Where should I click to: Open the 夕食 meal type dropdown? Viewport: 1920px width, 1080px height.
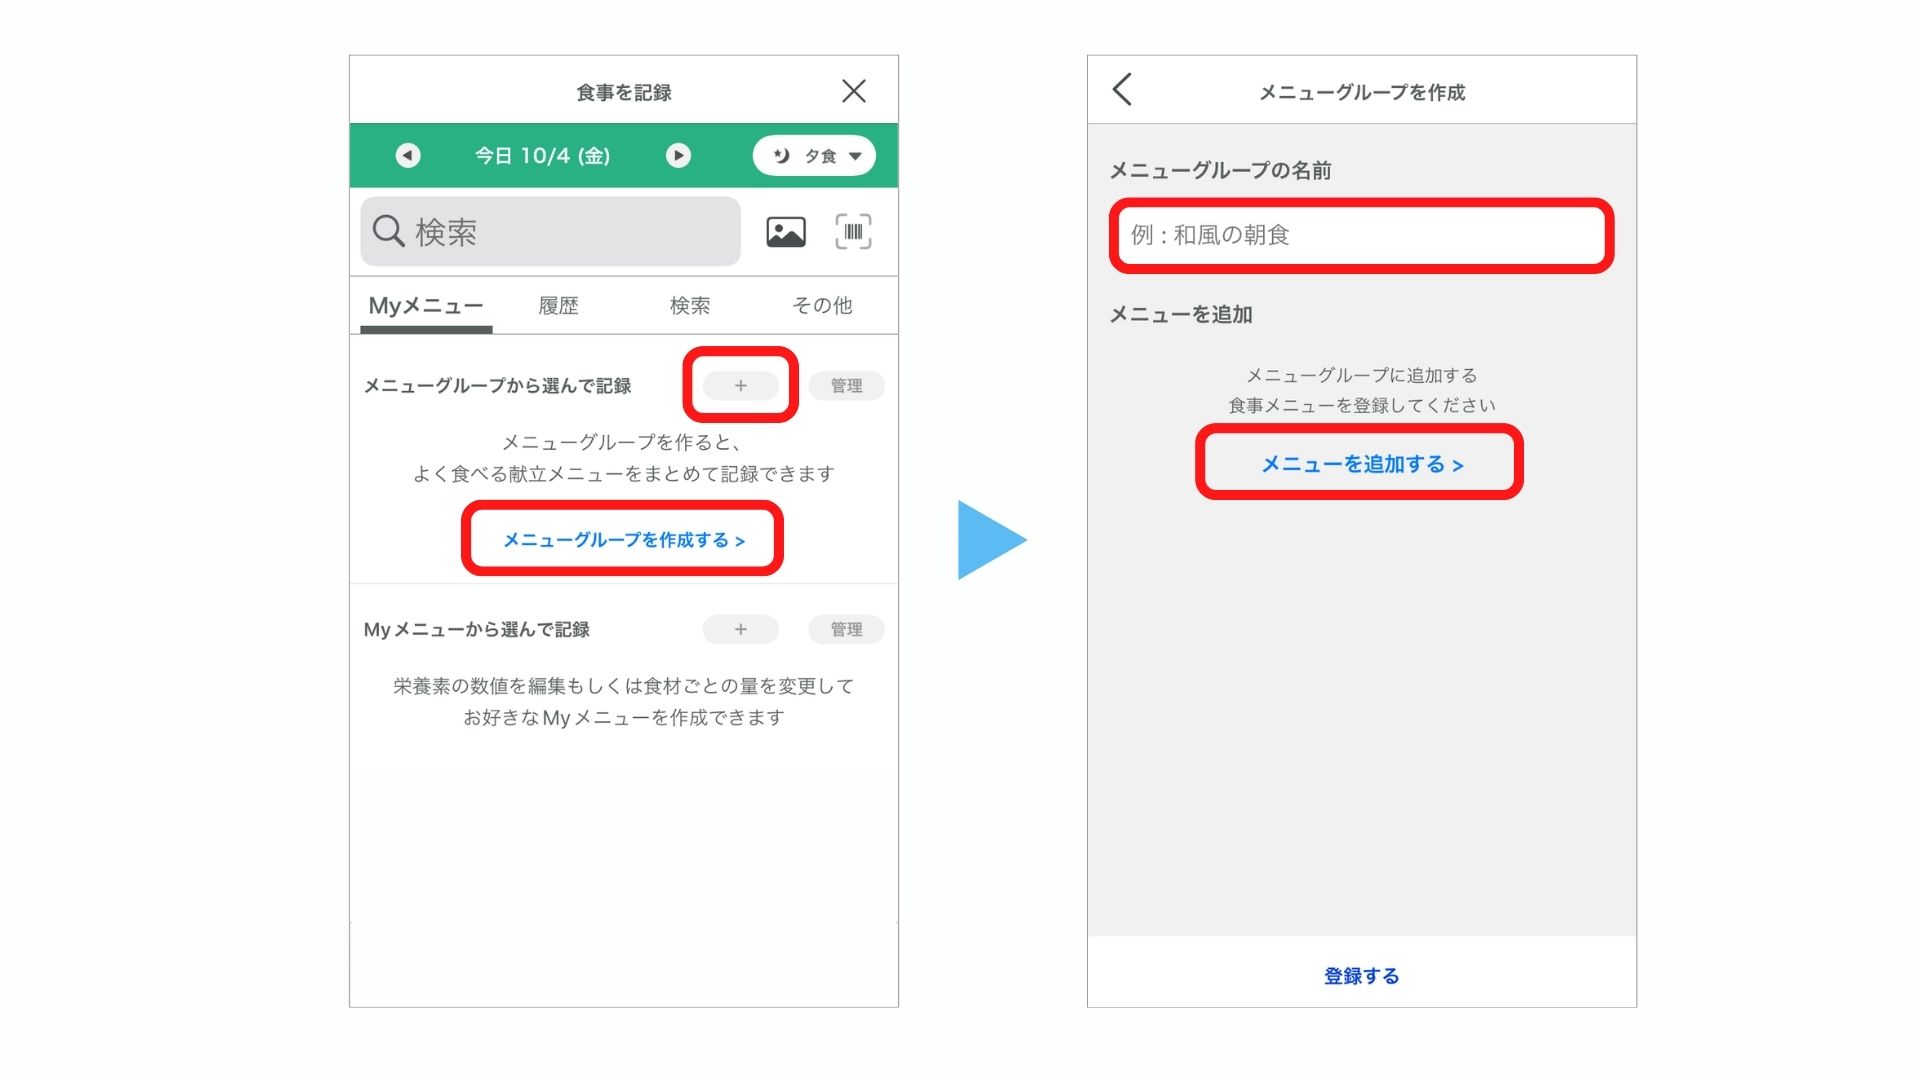point(814,156)
